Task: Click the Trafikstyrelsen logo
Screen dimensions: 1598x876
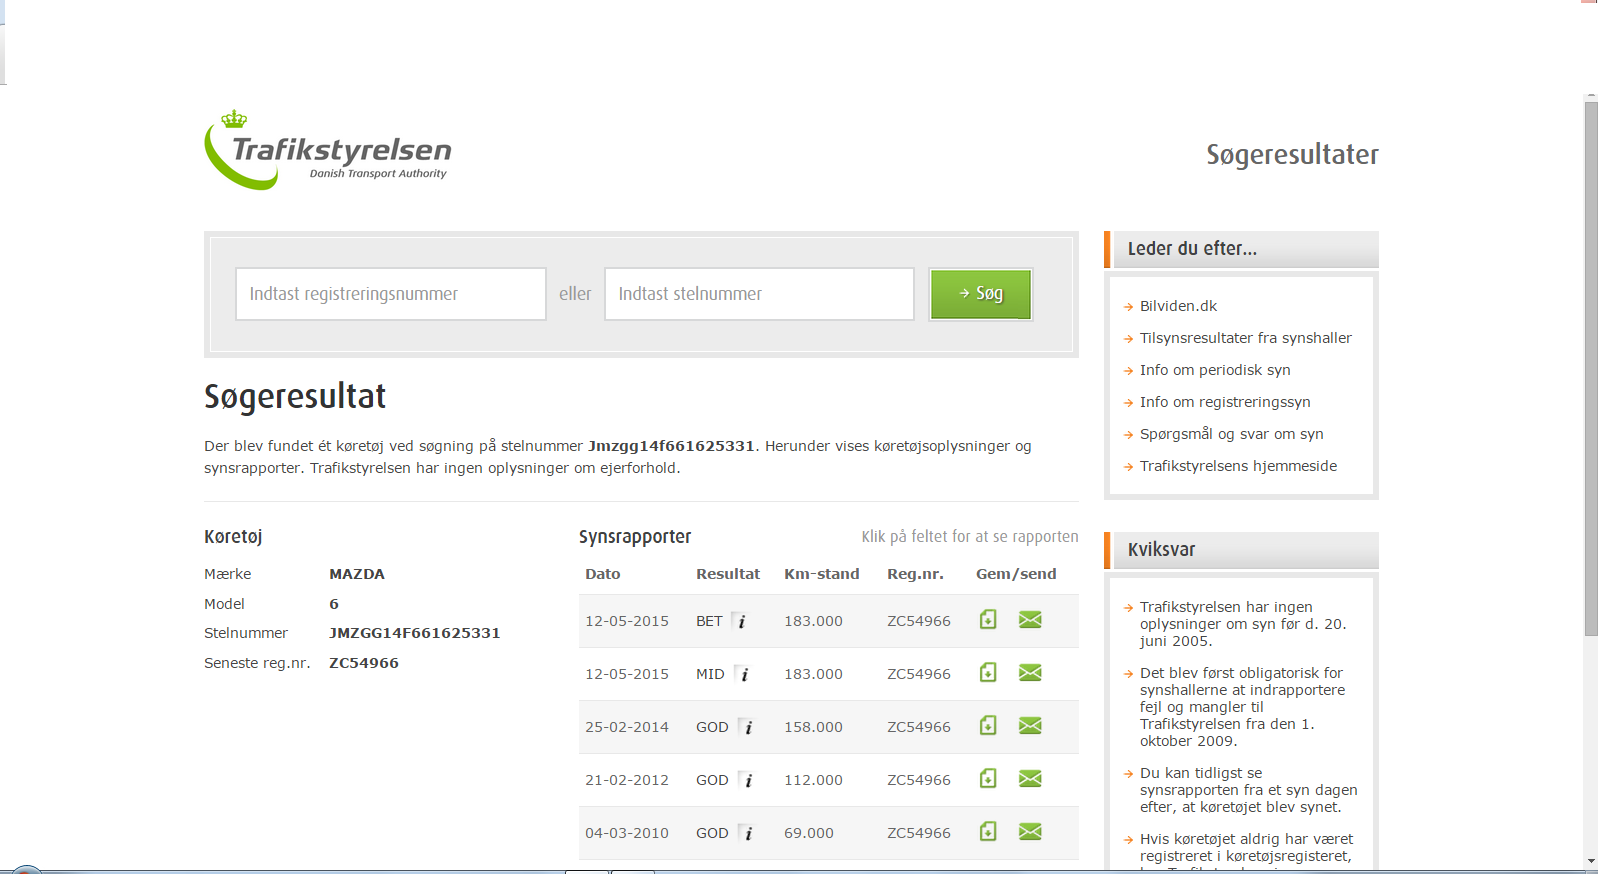Action: click(328, 151)
